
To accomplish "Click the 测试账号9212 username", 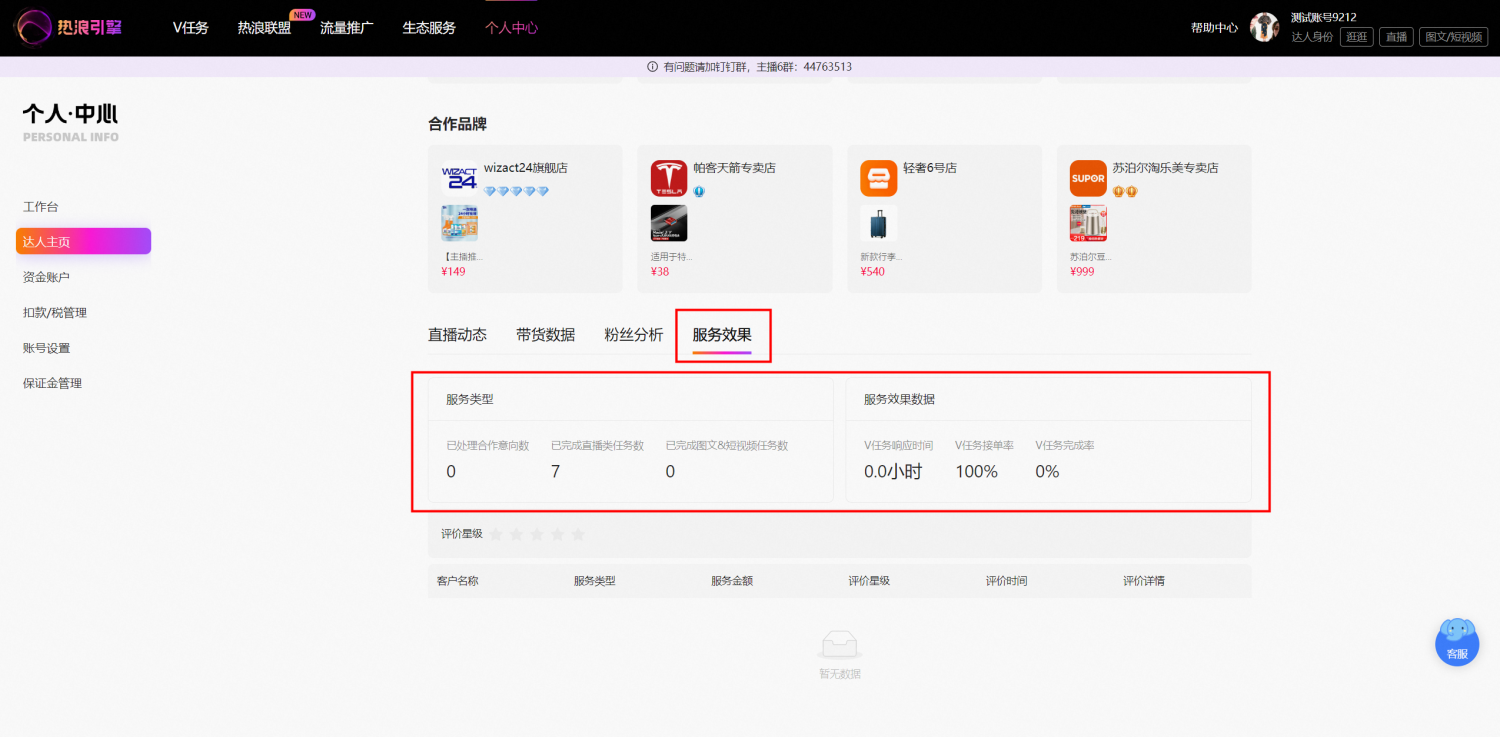I will point(1324,17).
